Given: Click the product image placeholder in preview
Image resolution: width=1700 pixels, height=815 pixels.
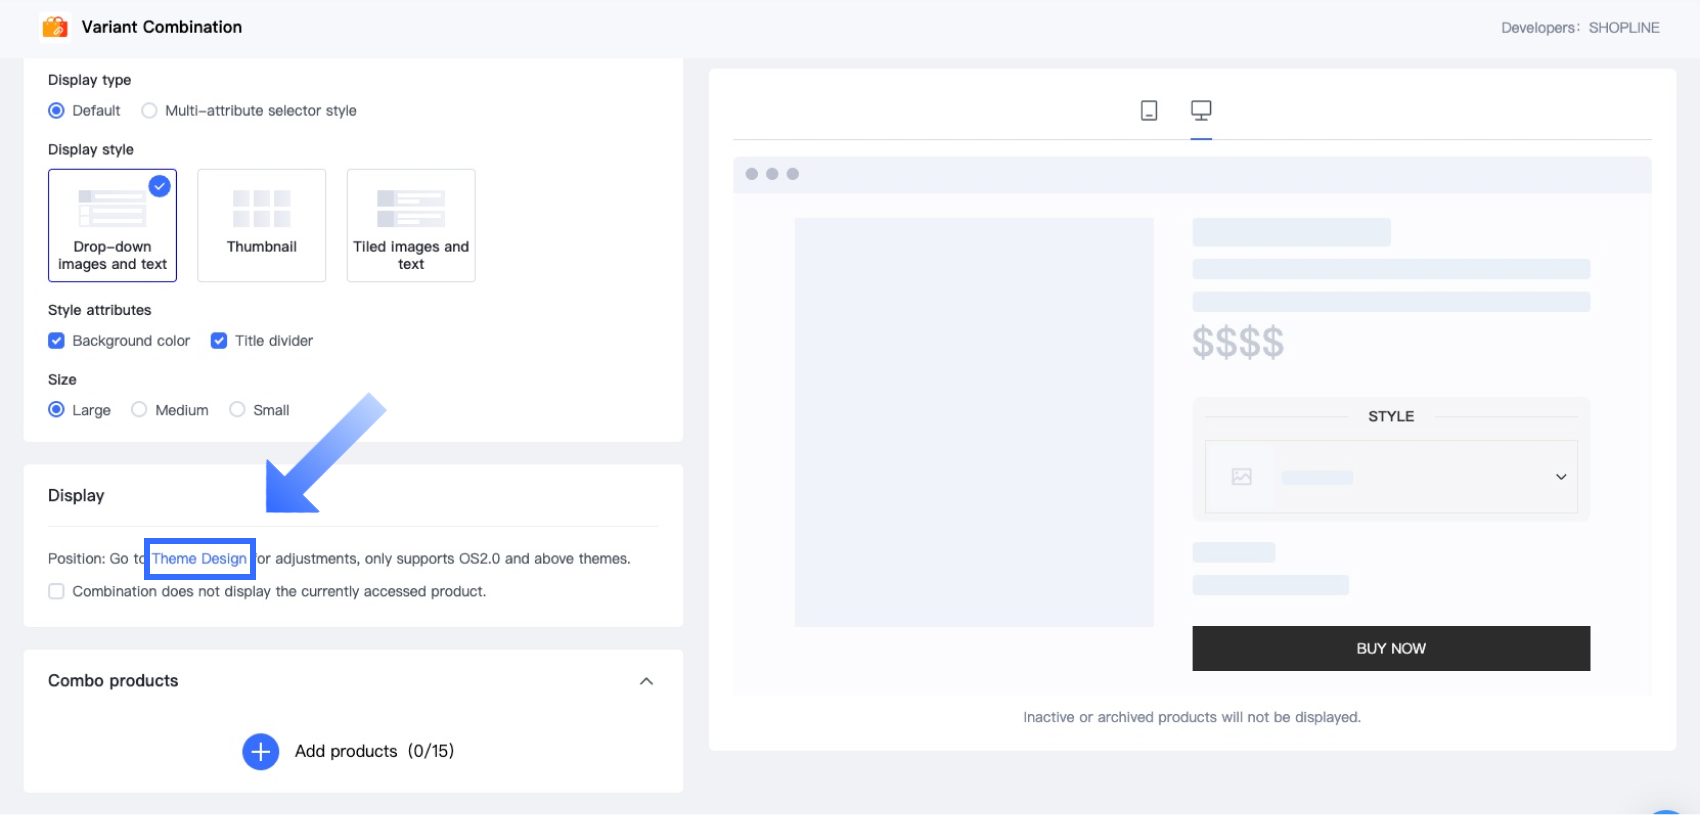Looking at the screenshot, I should tap(974, 422).
